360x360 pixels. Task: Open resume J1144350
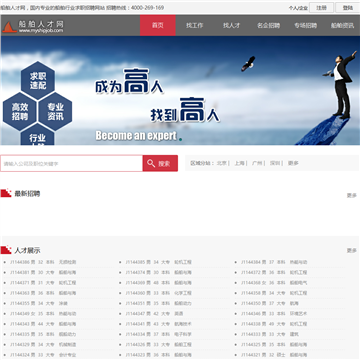point(270,304)
